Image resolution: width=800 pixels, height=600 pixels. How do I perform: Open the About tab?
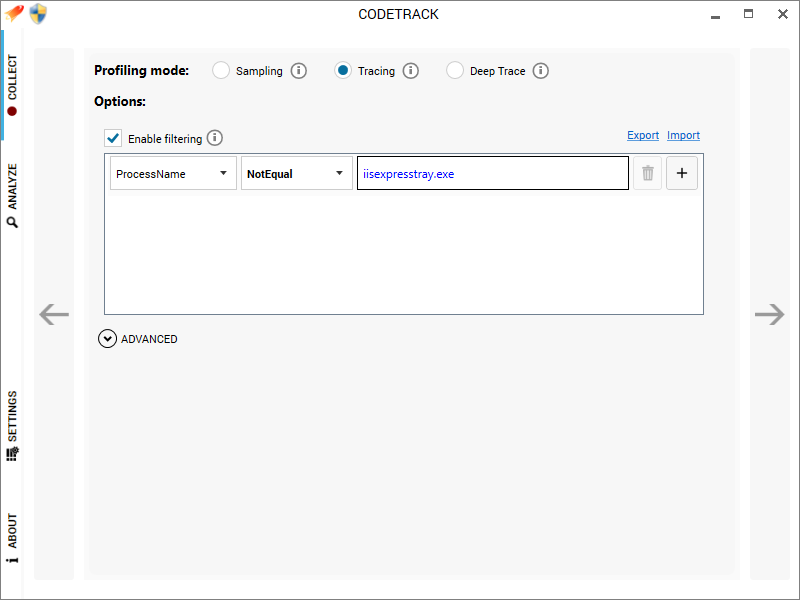pos(12,538)
